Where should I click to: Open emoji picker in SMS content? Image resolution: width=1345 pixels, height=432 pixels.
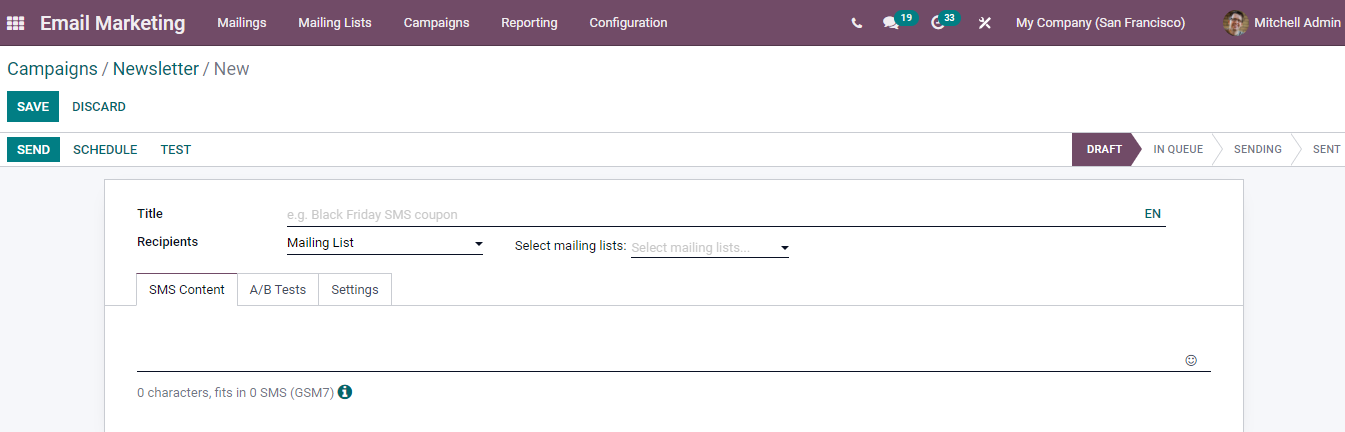pos(1190,360)
